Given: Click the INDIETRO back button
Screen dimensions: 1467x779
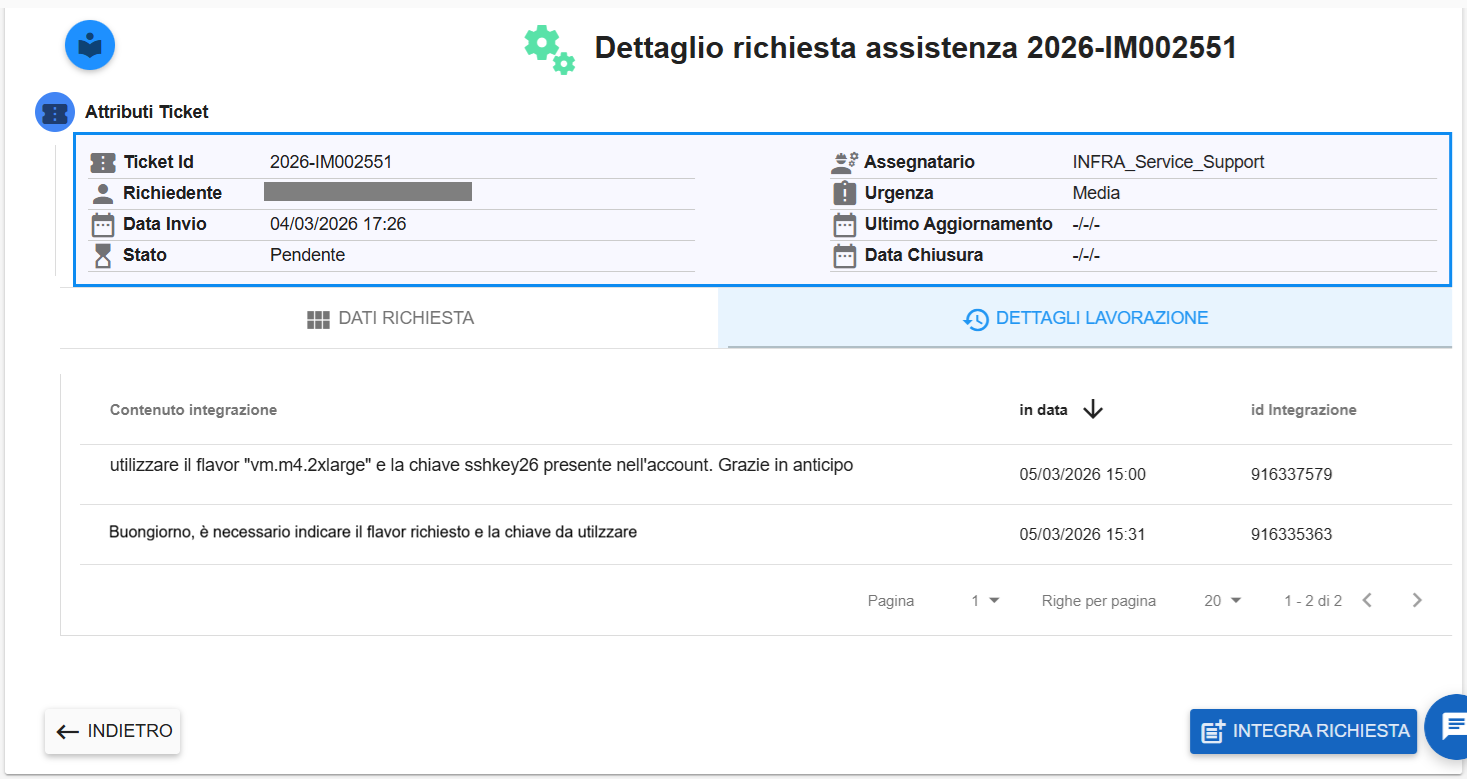Looking at the screenshot, I should [112, 731].
